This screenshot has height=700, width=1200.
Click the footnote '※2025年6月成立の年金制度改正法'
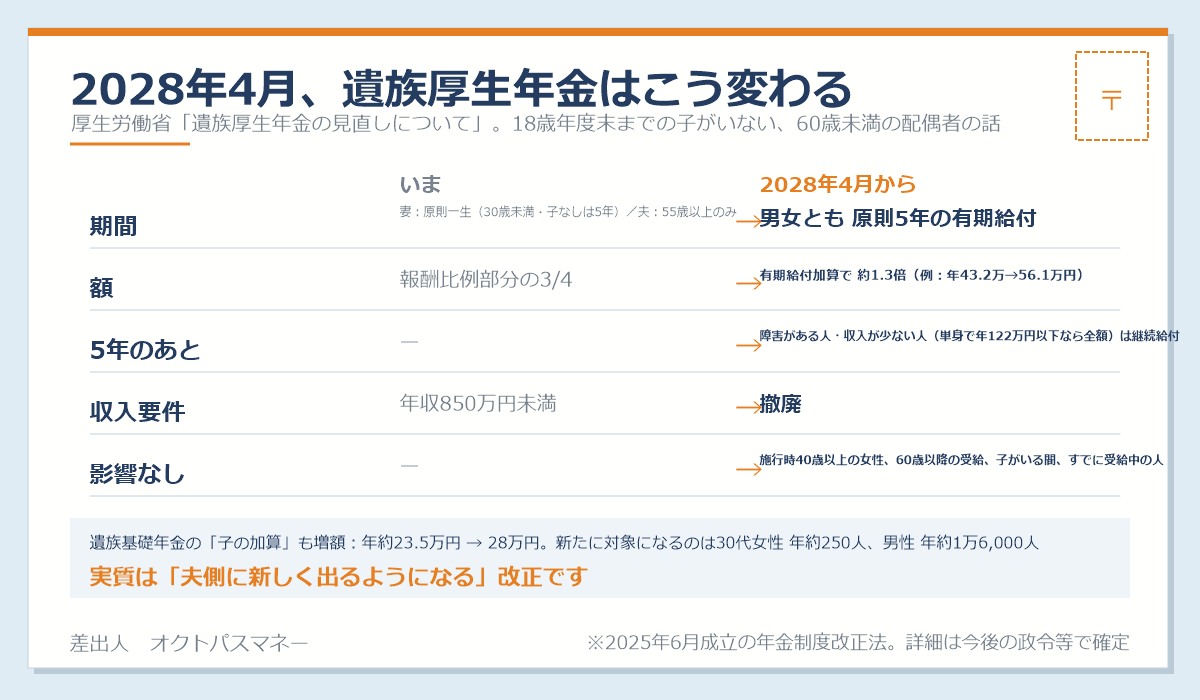[738, 643]
